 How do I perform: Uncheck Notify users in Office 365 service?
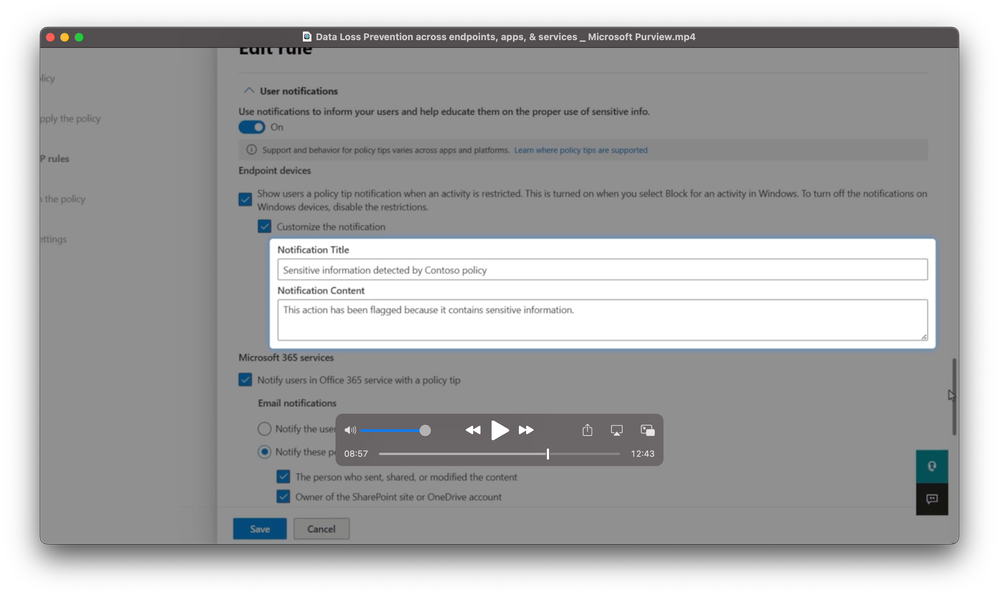(245, 380)
